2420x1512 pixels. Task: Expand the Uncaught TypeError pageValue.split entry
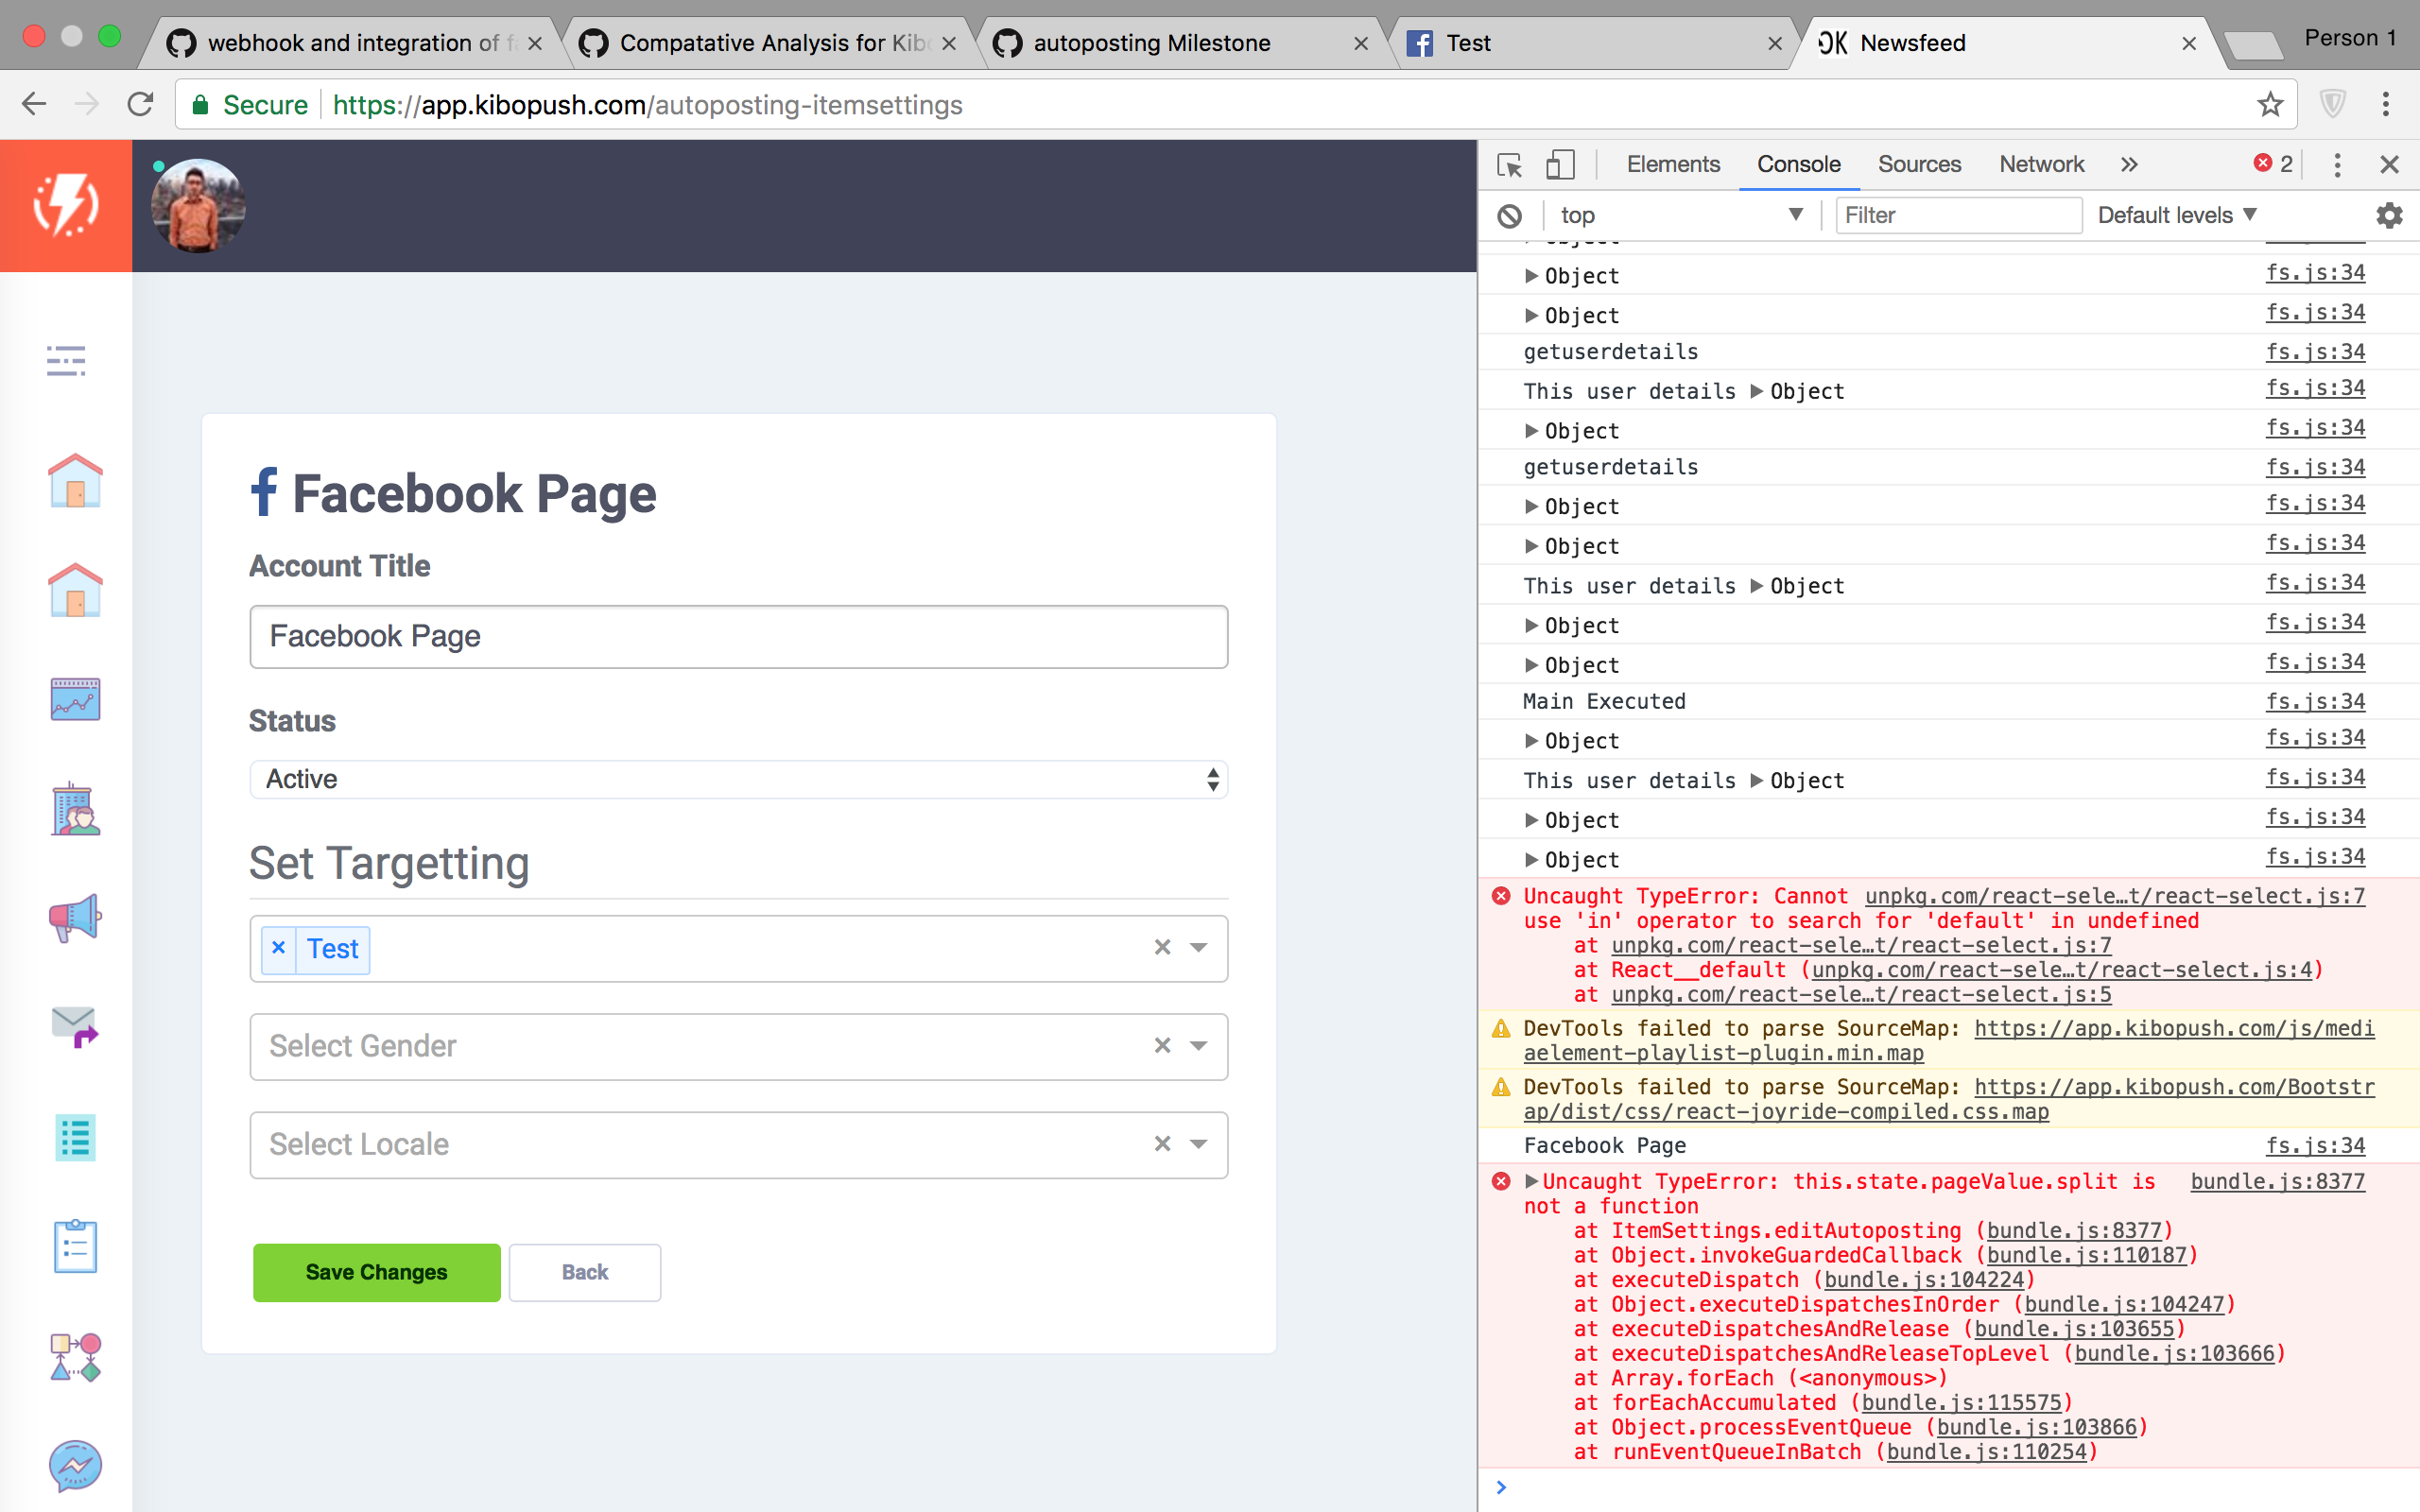tap(1531, 1181)
